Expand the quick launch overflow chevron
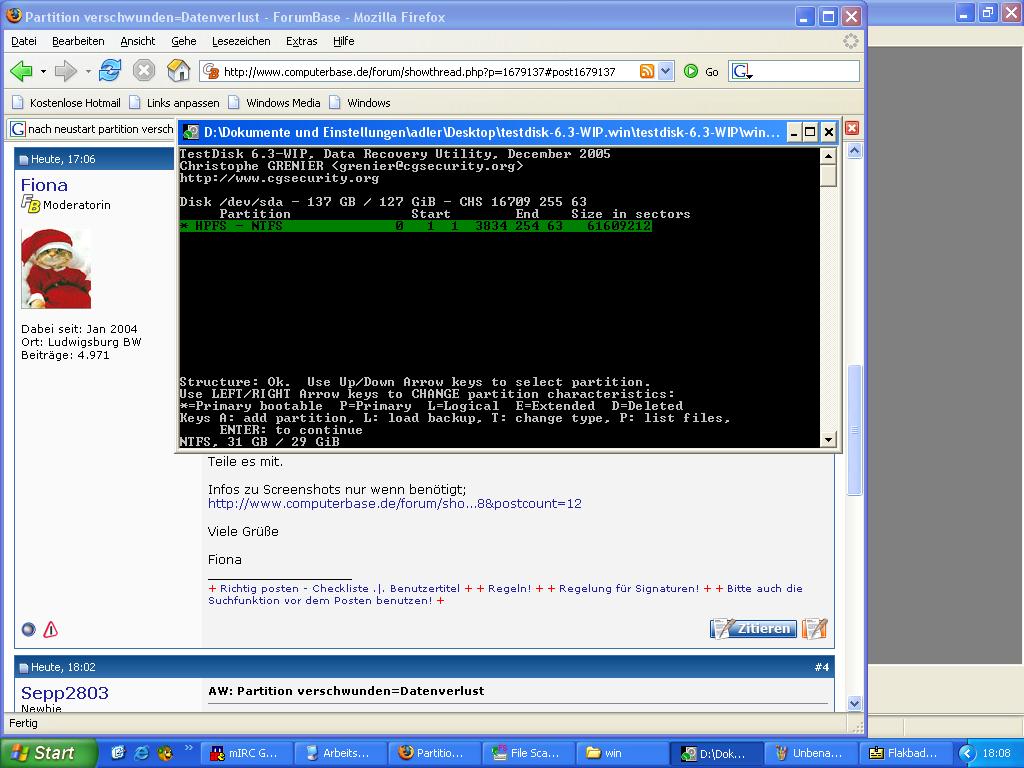This screenshot has width=1024, height=768. 189,748
